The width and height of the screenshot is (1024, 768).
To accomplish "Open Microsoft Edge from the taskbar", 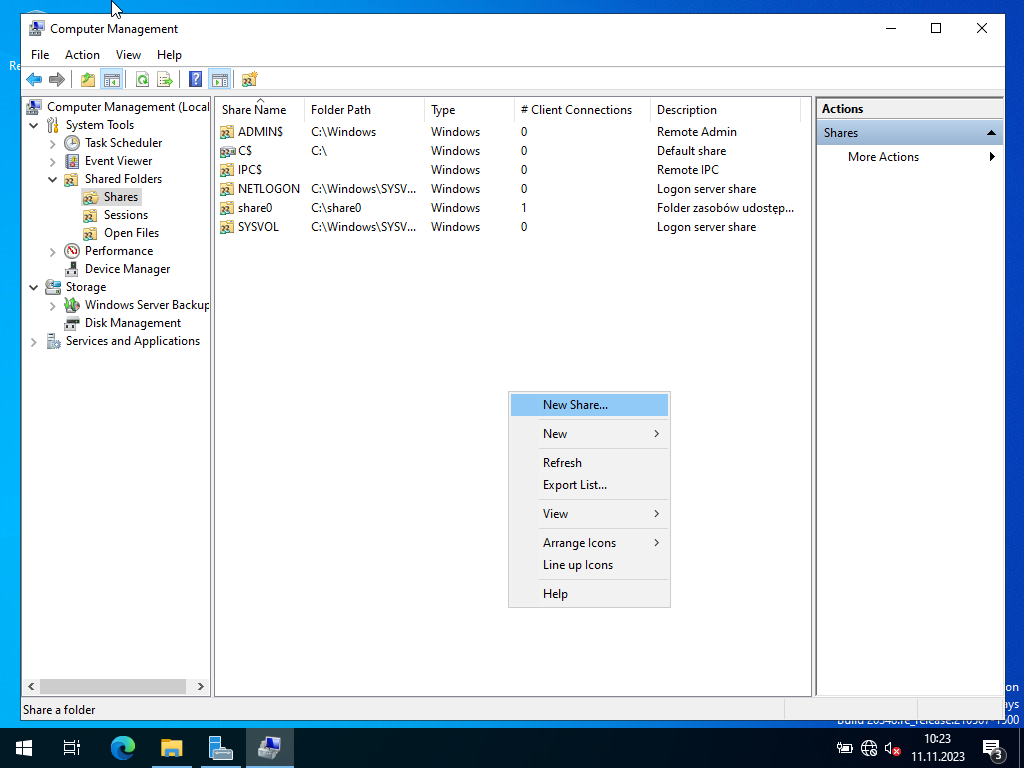I will 122,748.
